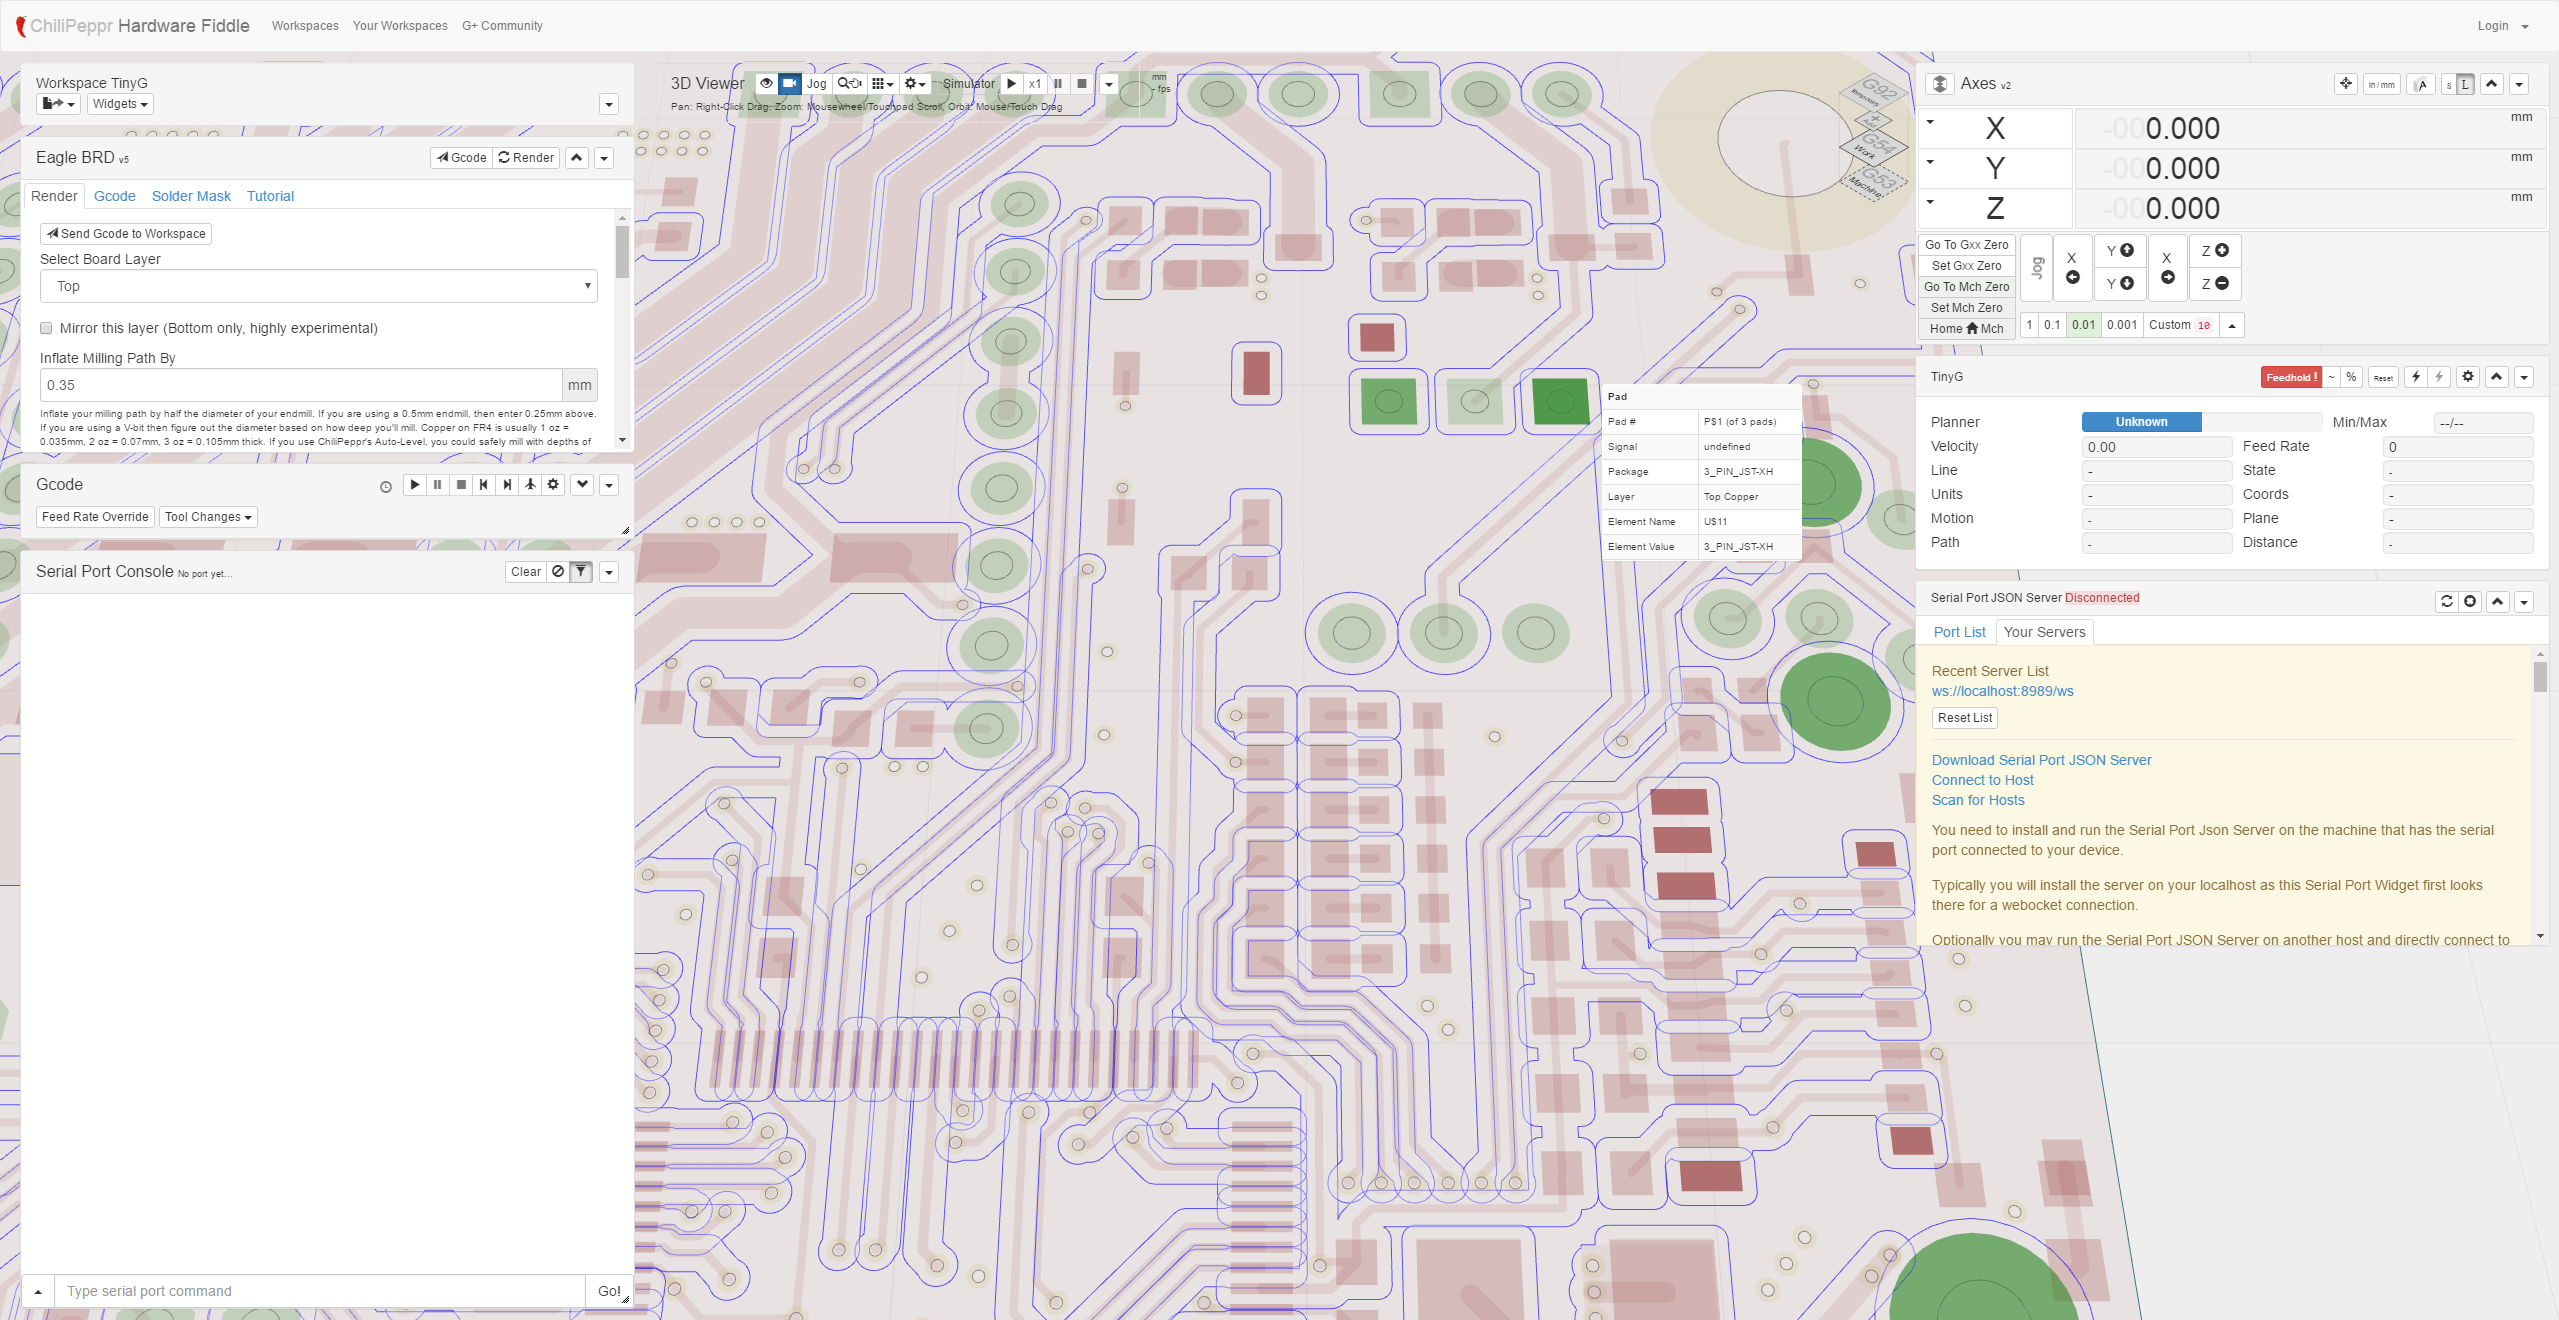Open the Port List tab
This screenshot has height=1320, width=2559.
coord(1958,632)
